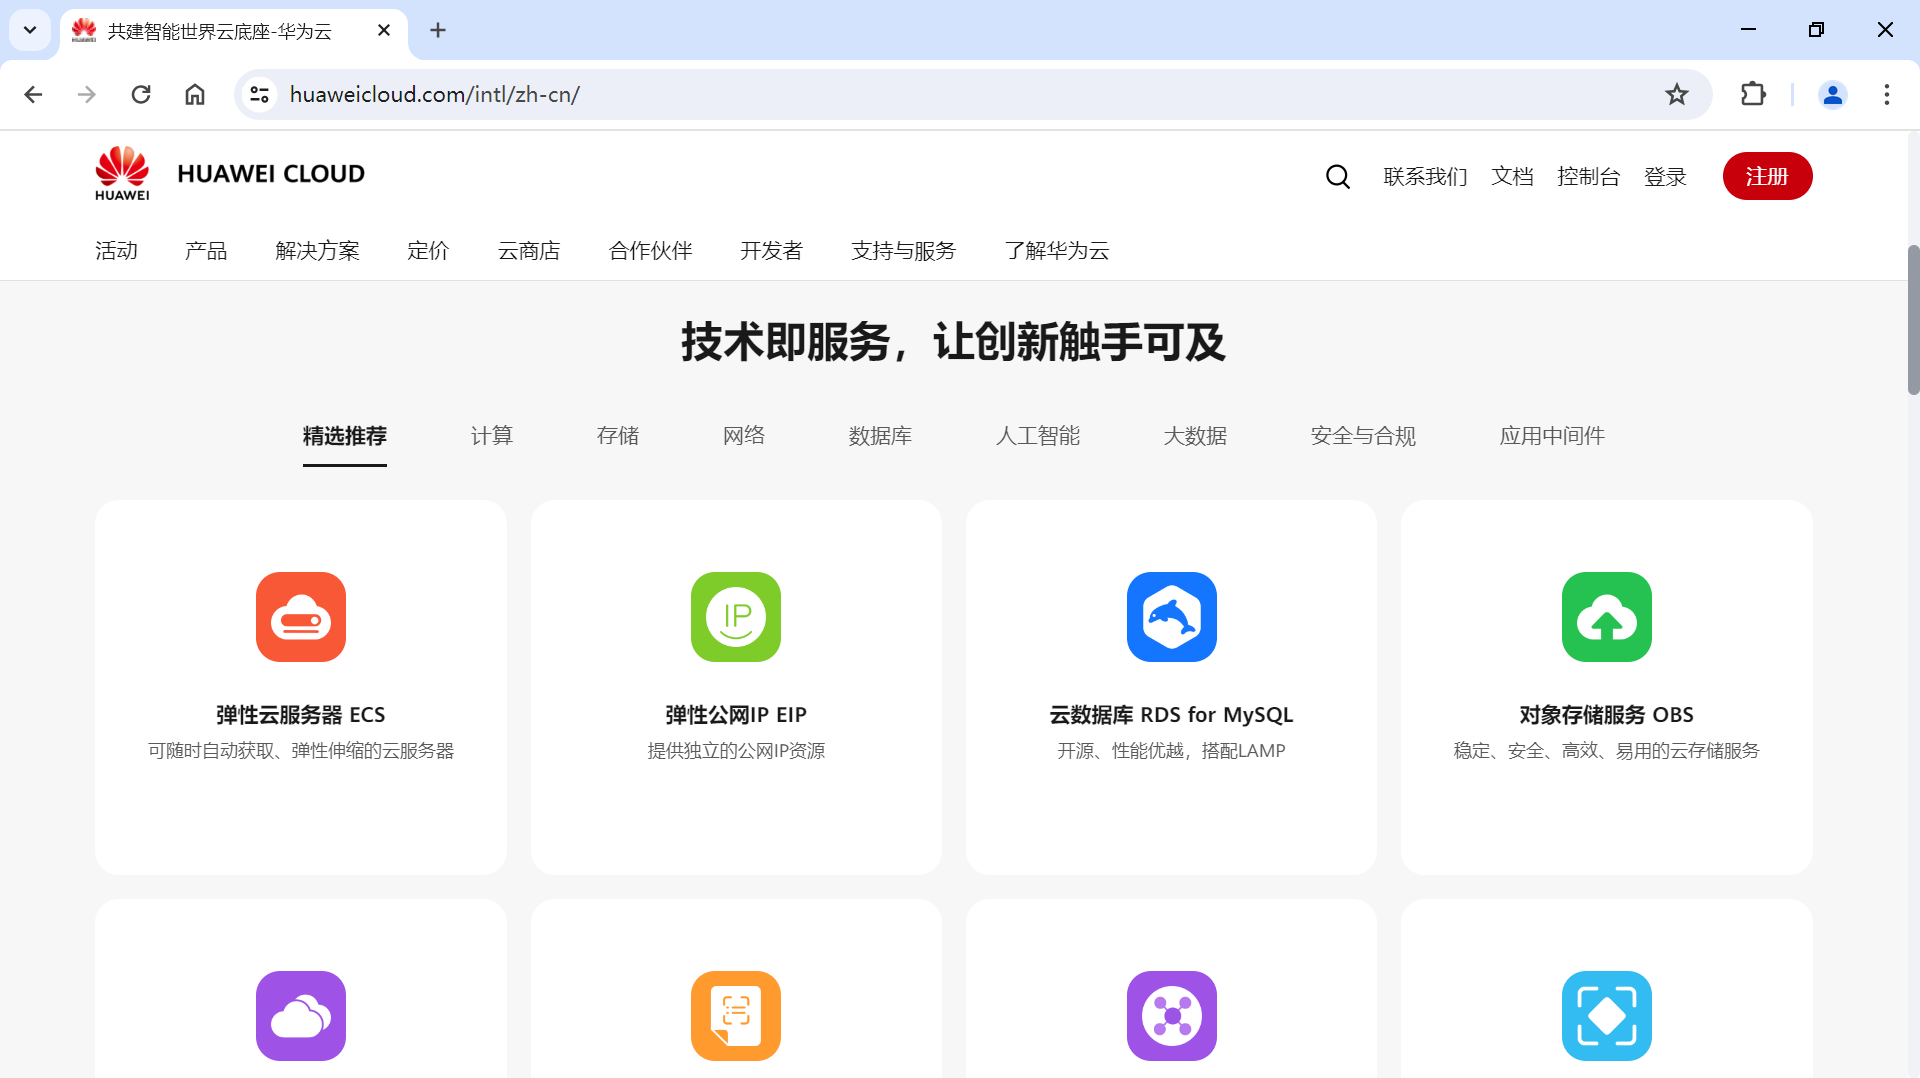Switch to the 存储 tab

[618, 436]
